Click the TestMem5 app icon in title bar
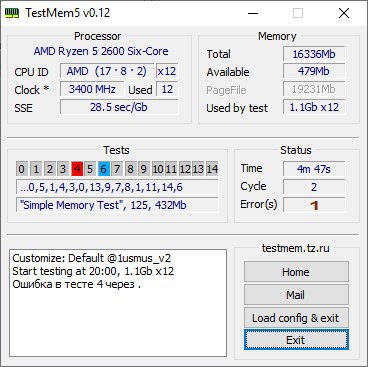Image resolution: width=368 pixels, height=367 pixels. click(x=12, y=13)
